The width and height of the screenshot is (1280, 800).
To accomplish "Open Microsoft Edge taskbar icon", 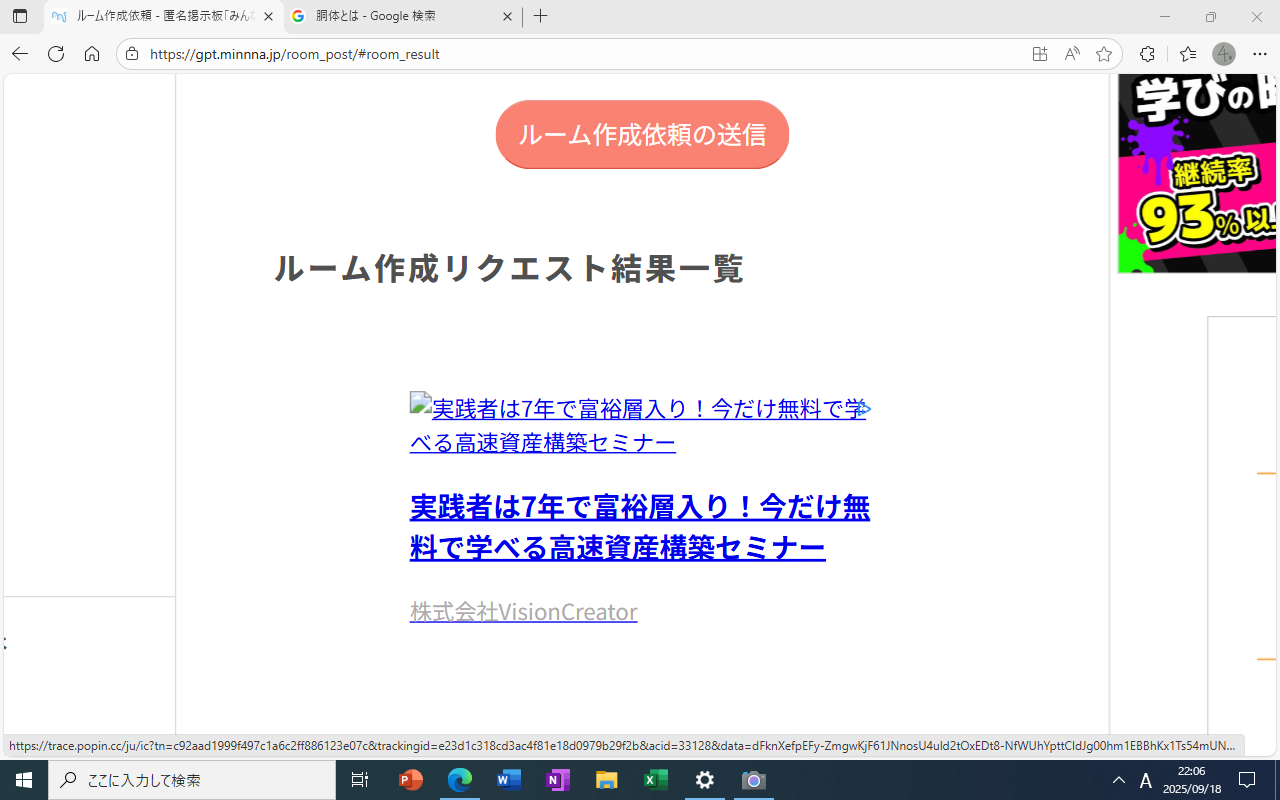I will (x=460, y=780).
